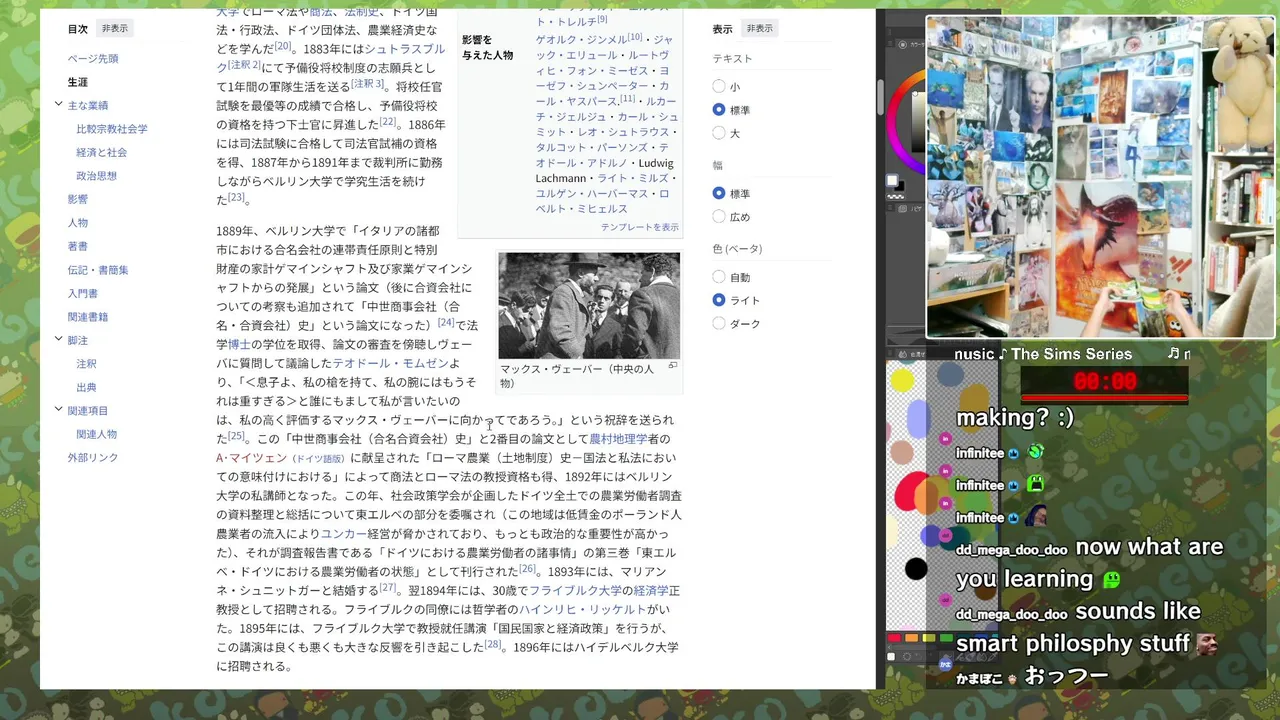1280x720 pixels.
Task: Open citation [24] footnote
Action: click(446, 322)
